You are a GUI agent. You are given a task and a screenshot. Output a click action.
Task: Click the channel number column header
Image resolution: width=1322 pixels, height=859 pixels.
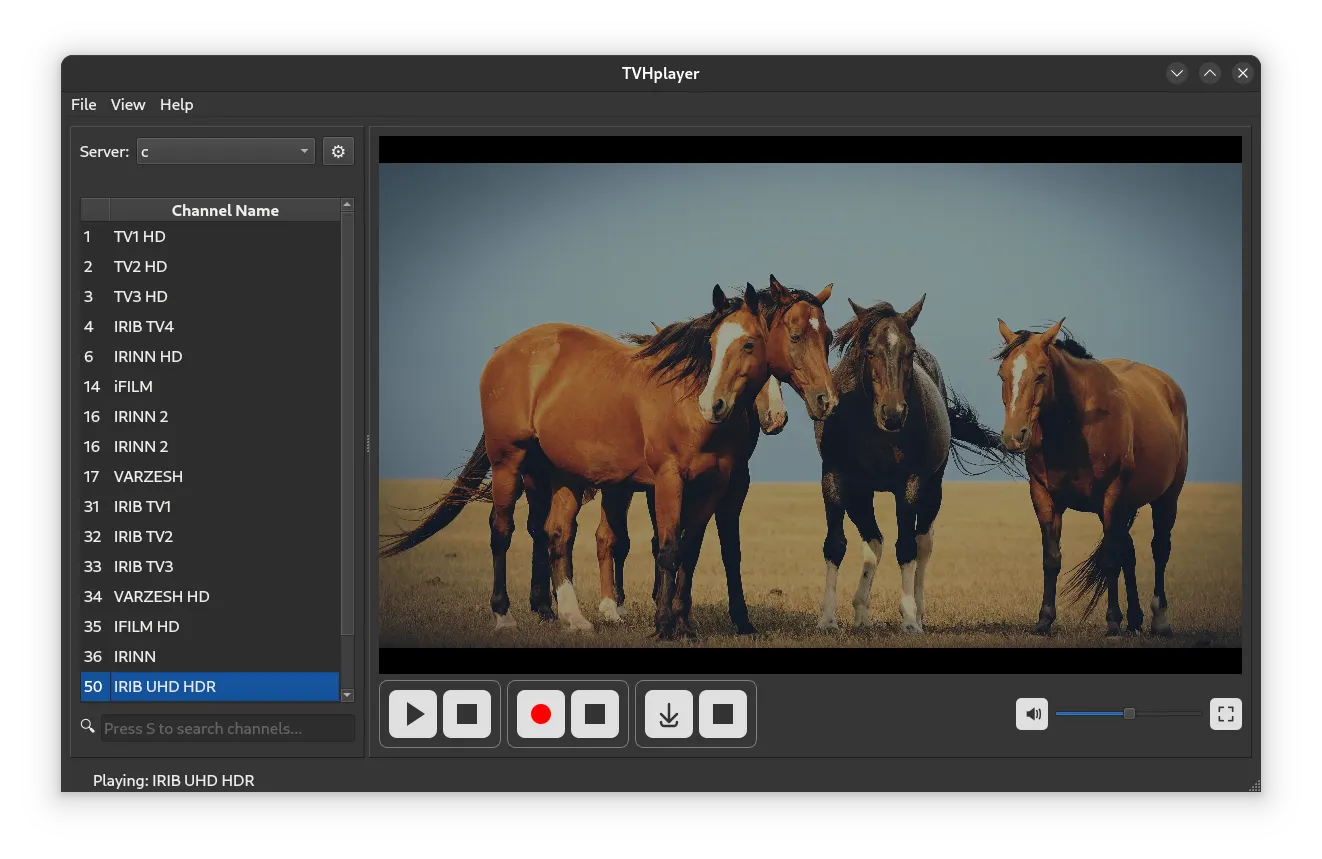(95, 210)
